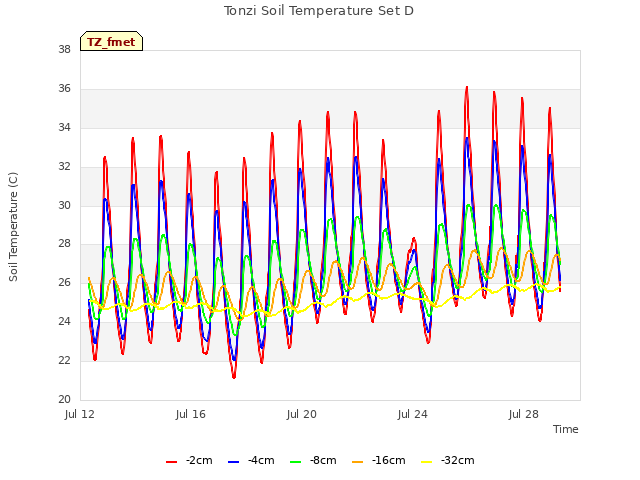Click the chart title Tonzi Soil Temperature Set D
This screenshot has width=640, height=480.
click(x=319, y=11)
